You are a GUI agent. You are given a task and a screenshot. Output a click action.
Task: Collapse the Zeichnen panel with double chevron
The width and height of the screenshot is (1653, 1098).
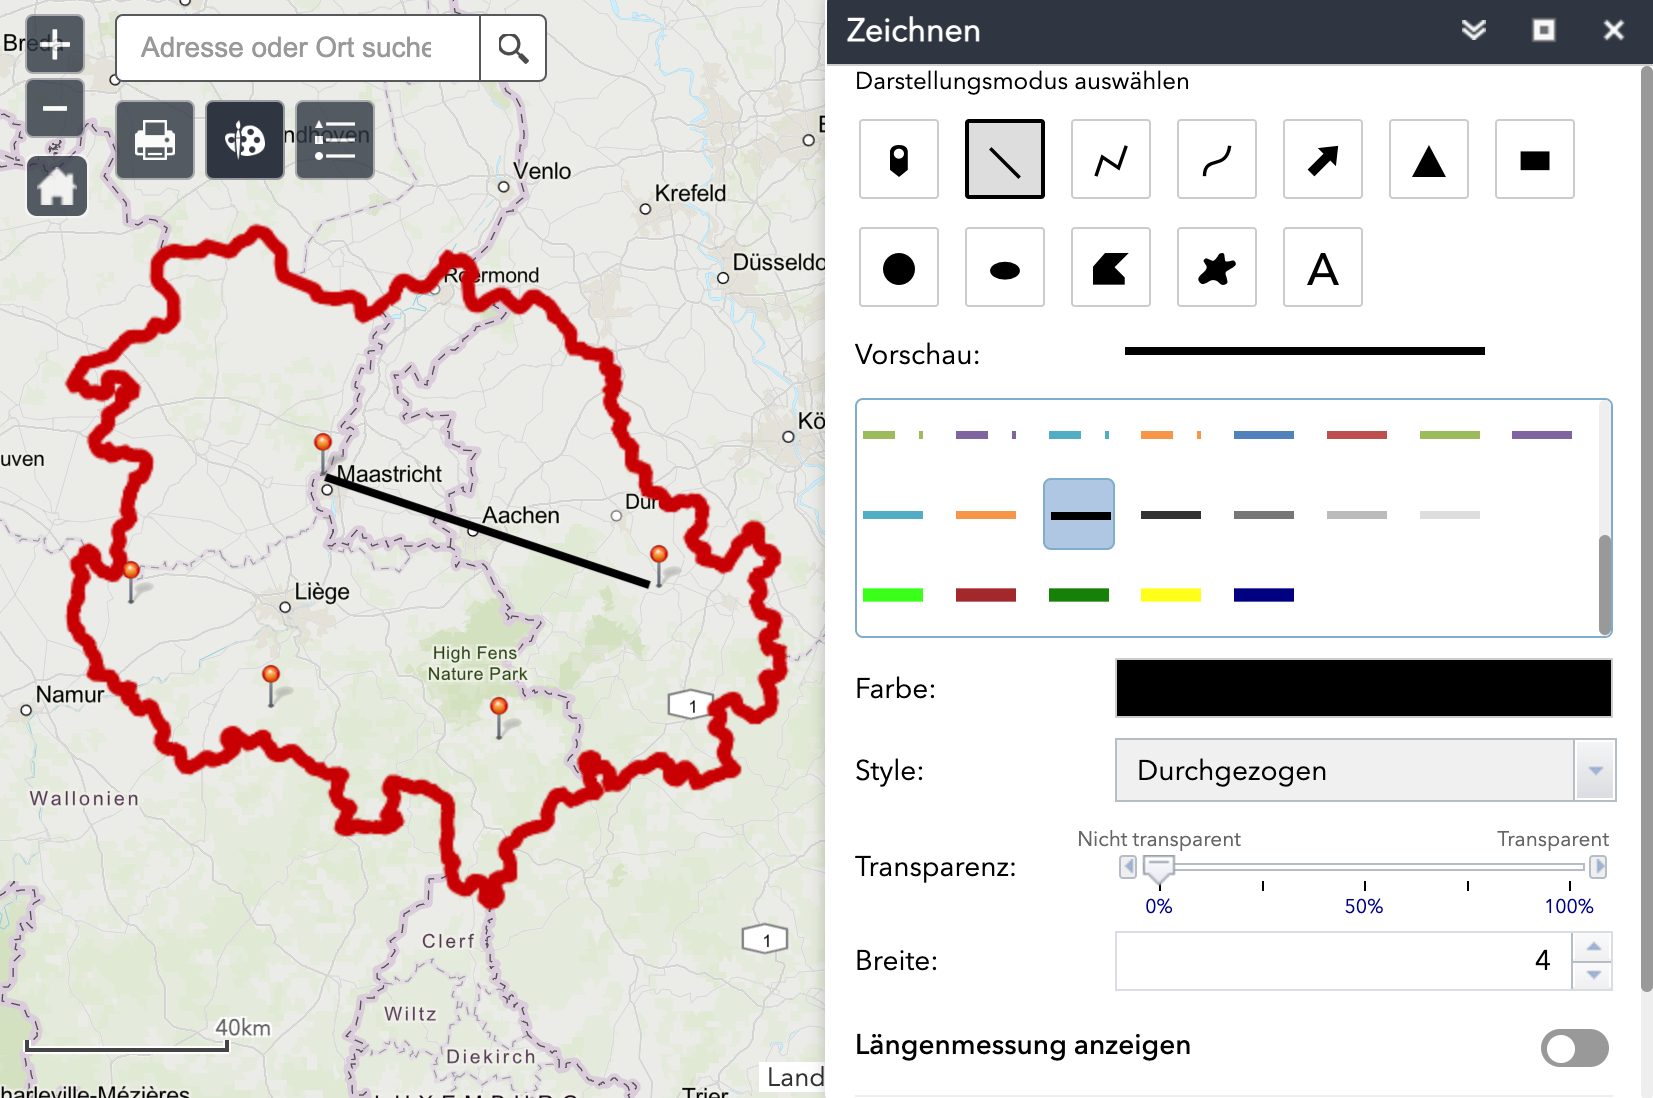1473,30
